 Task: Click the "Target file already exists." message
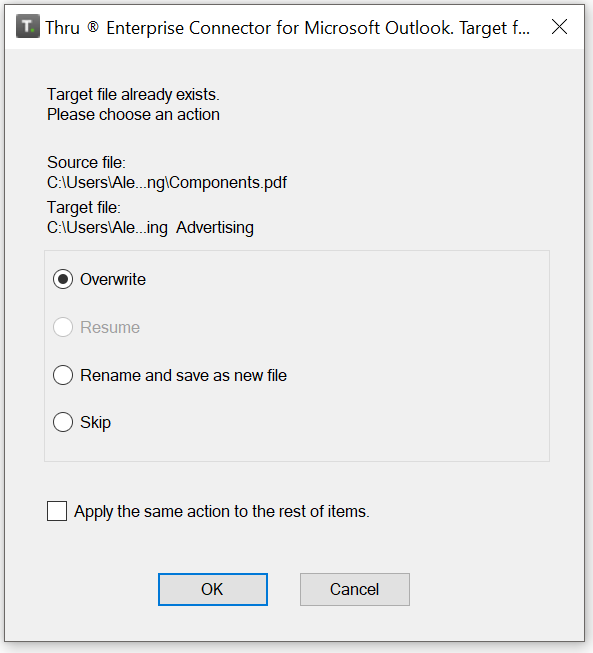133,95
